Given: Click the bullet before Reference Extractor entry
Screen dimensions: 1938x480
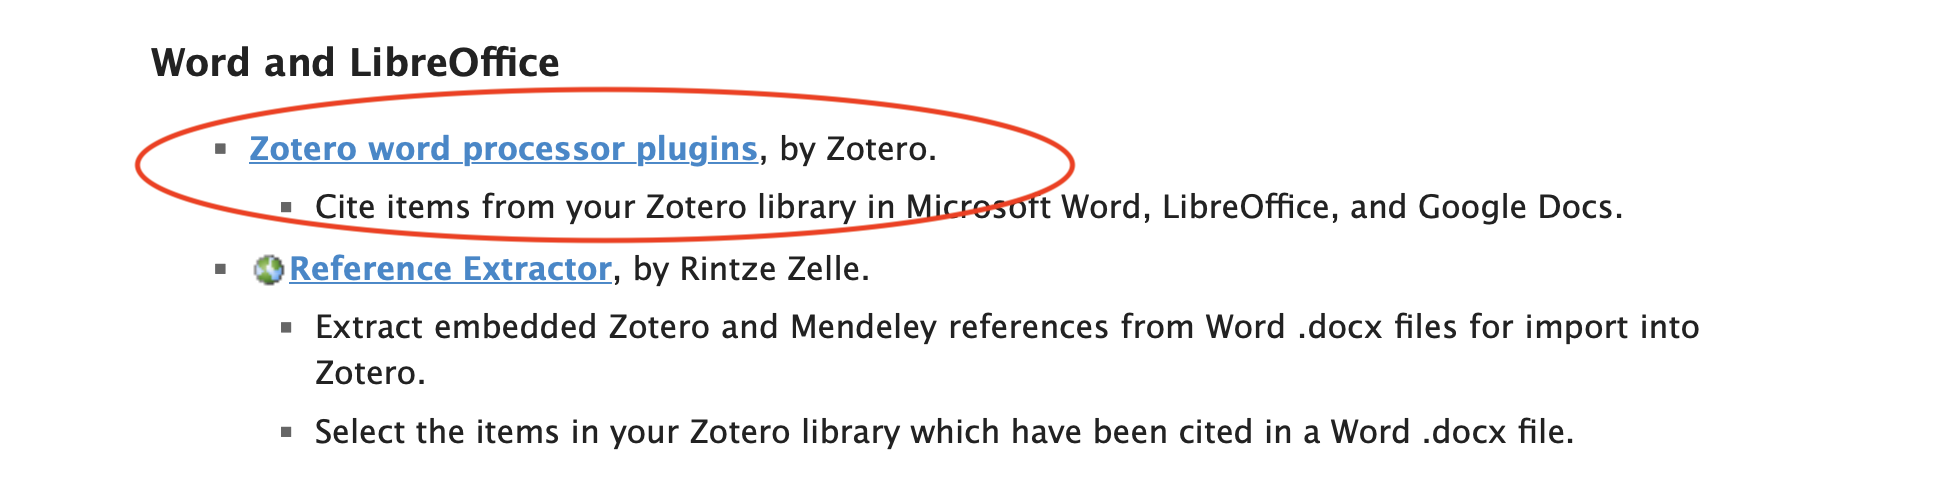Looking at the screenshot, I should 221,269.
